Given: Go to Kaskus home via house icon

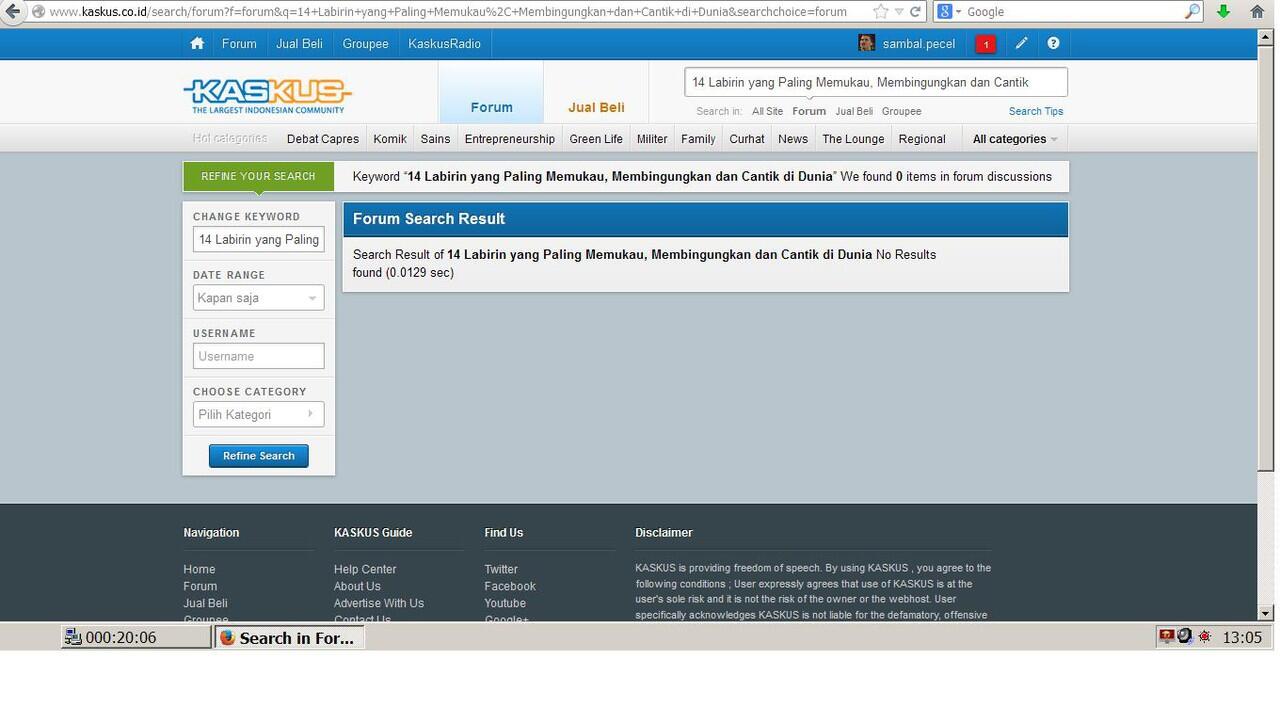Looking at the screenshot, I should pos(197,44).
